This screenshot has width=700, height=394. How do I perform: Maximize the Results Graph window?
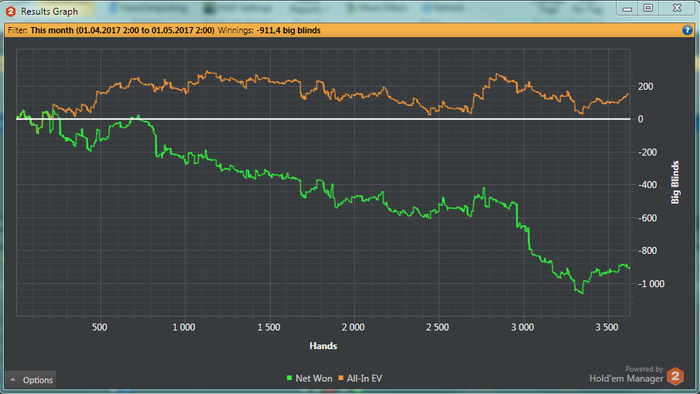tap(648, 8)
